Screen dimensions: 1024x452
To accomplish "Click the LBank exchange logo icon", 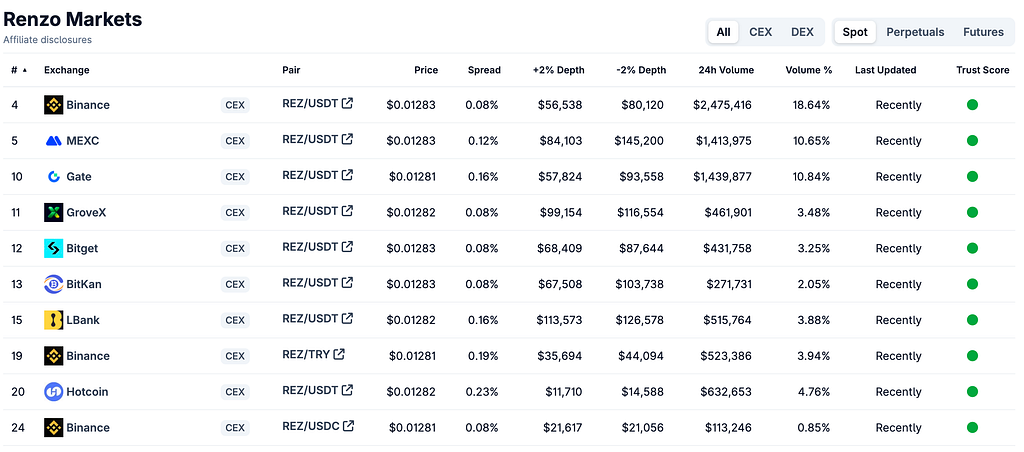I will point(54,320).
